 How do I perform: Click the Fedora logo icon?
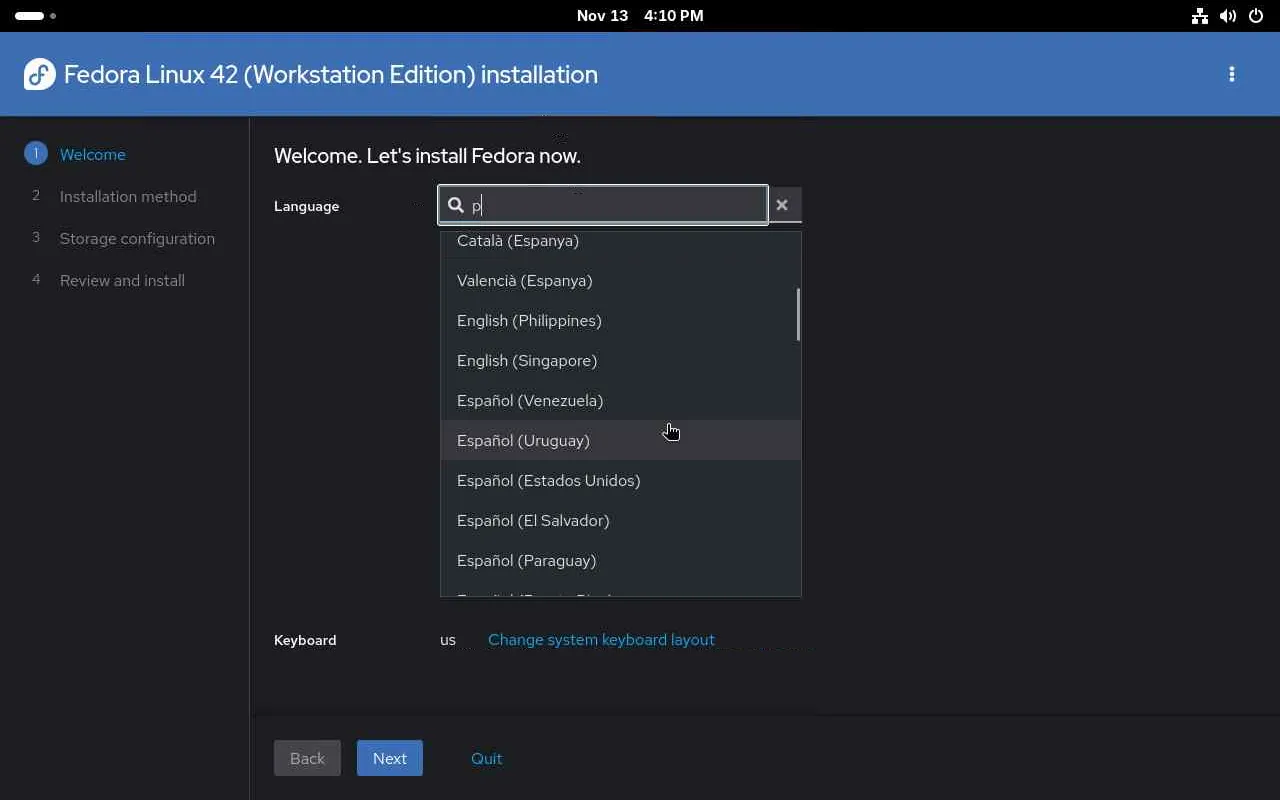[40, 75]
